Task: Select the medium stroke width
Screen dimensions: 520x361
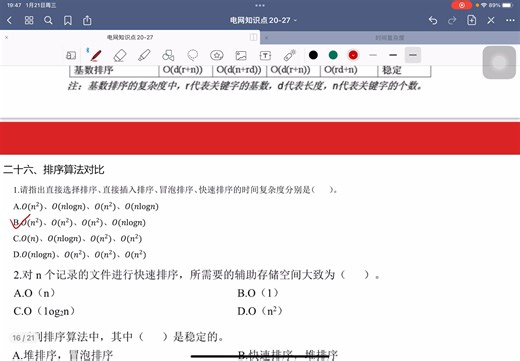Action: (x=393, y=55)
